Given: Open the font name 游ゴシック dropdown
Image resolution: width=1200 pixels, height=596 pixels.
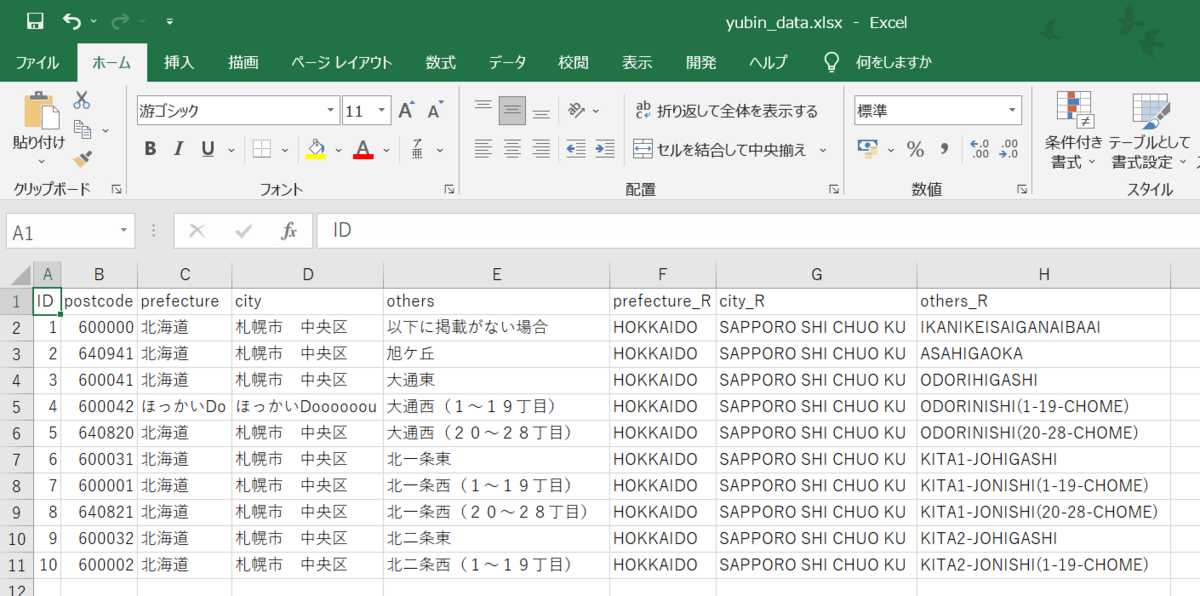Looking at the screenshot, I should [x=331, y=111].
